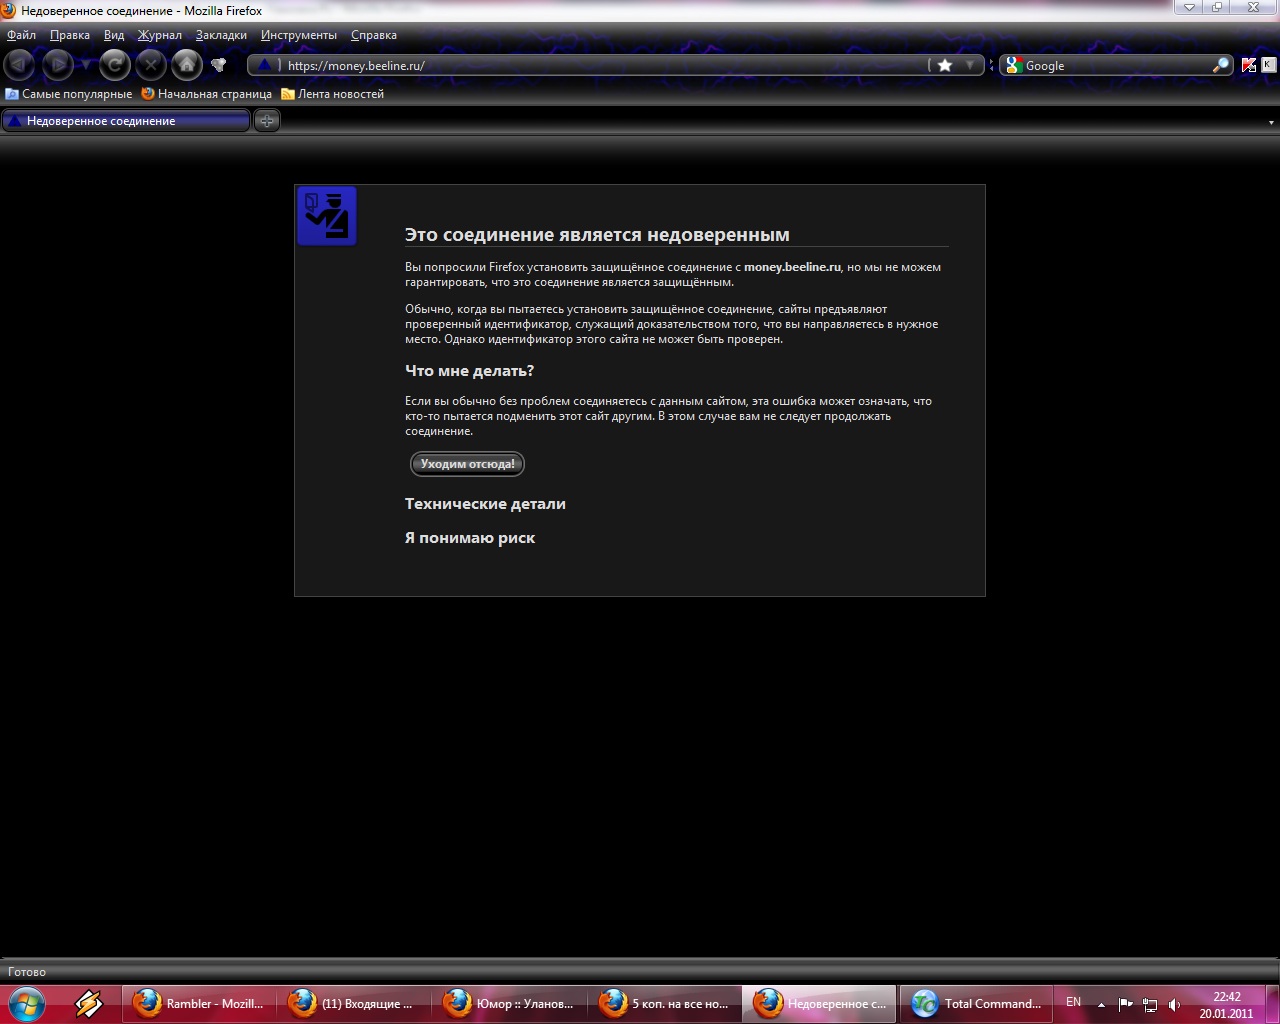Open a new tab with plus button
The height and width of the screenshot is (1024, 1280).
click(267, 121)
